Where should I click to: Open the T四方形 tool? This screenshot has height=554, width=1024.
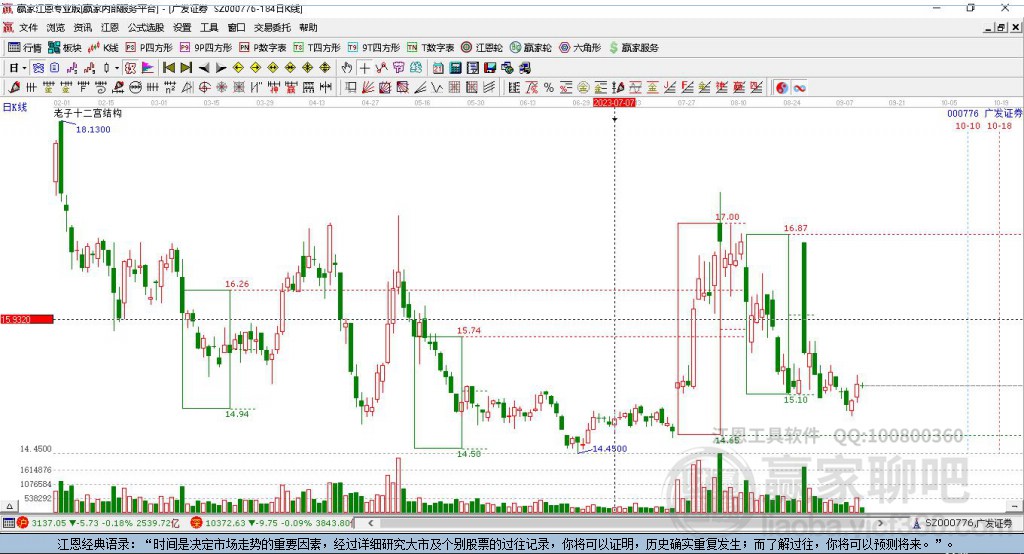317,48
